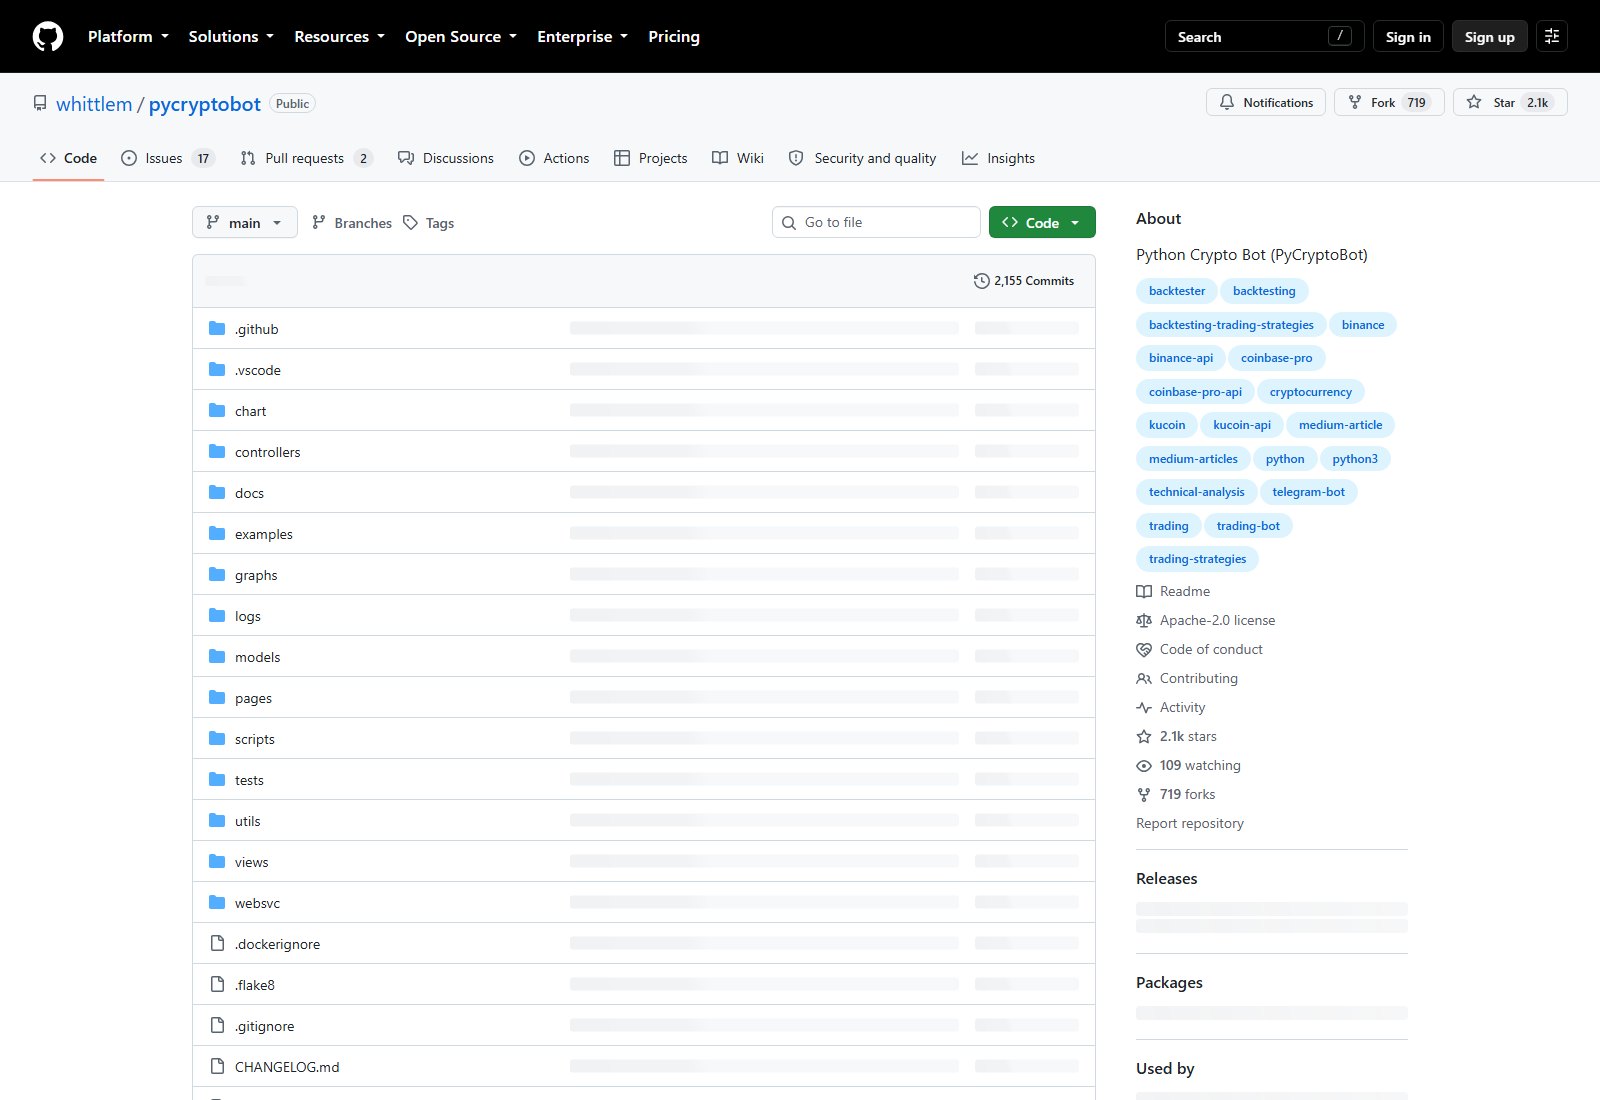Open the Resources dropdown
Viewport: 1600px width, 1100px height.
(x=339, y=37)
